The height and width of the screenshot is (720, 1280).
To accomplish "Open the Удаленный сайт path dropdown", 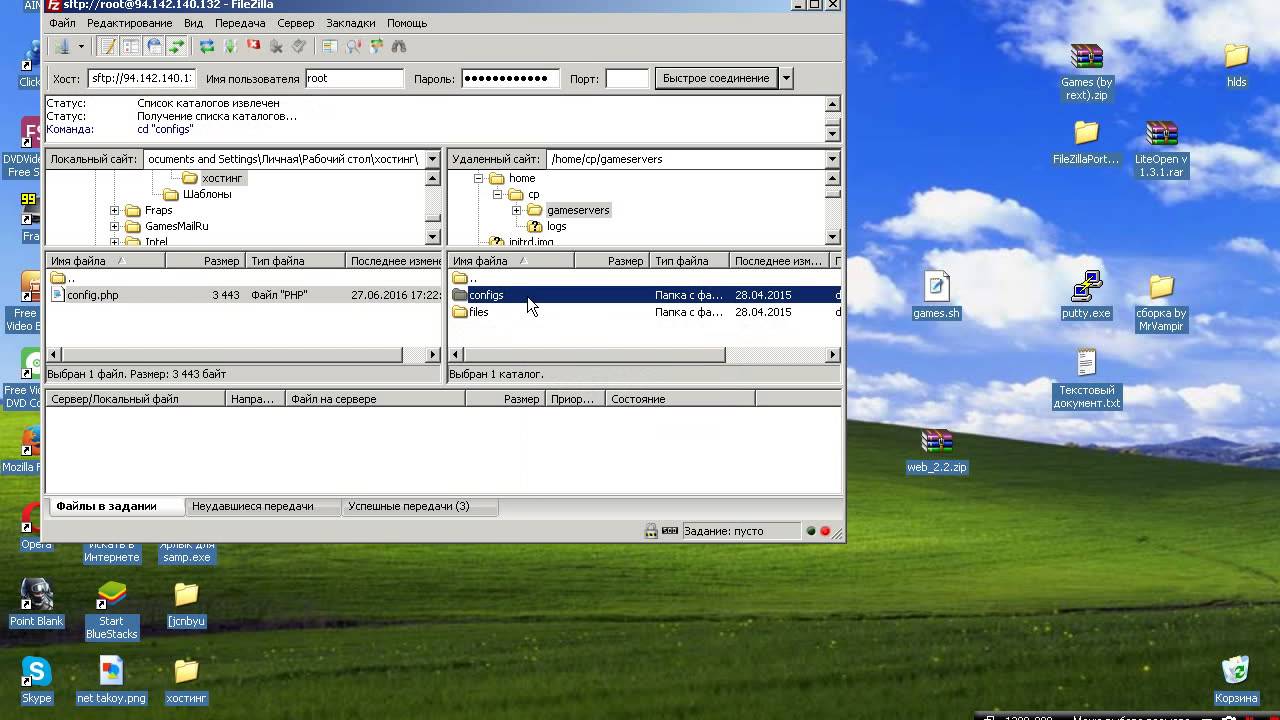I will tap(832, 159).
